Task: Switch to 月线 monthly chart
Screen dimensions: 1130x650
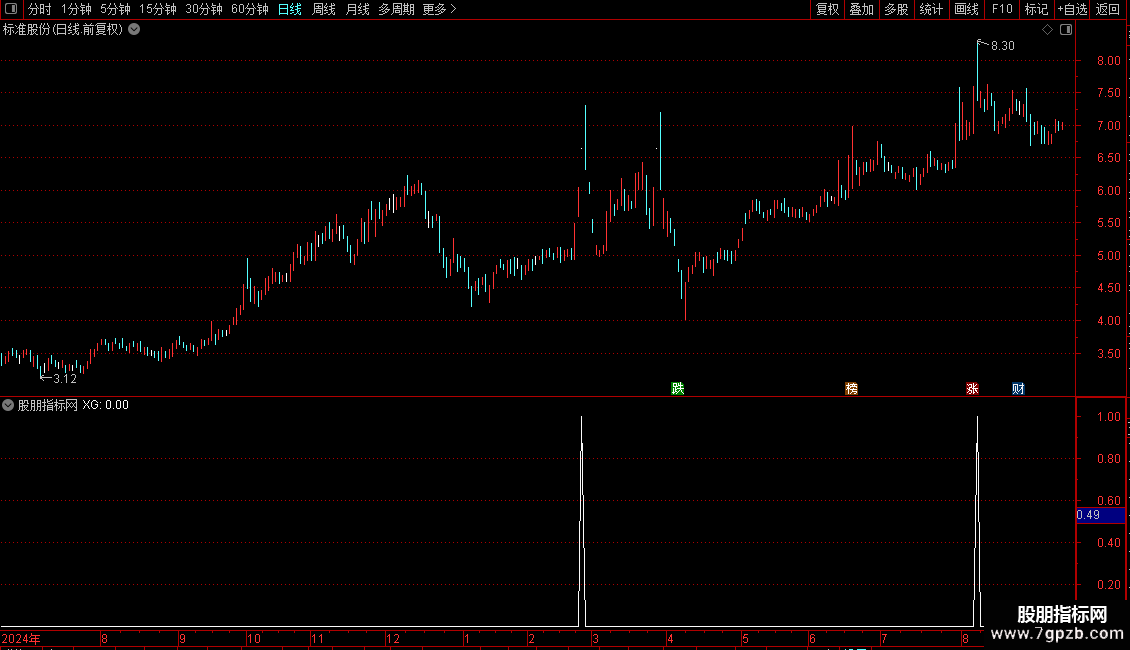Action: point(357,9)
